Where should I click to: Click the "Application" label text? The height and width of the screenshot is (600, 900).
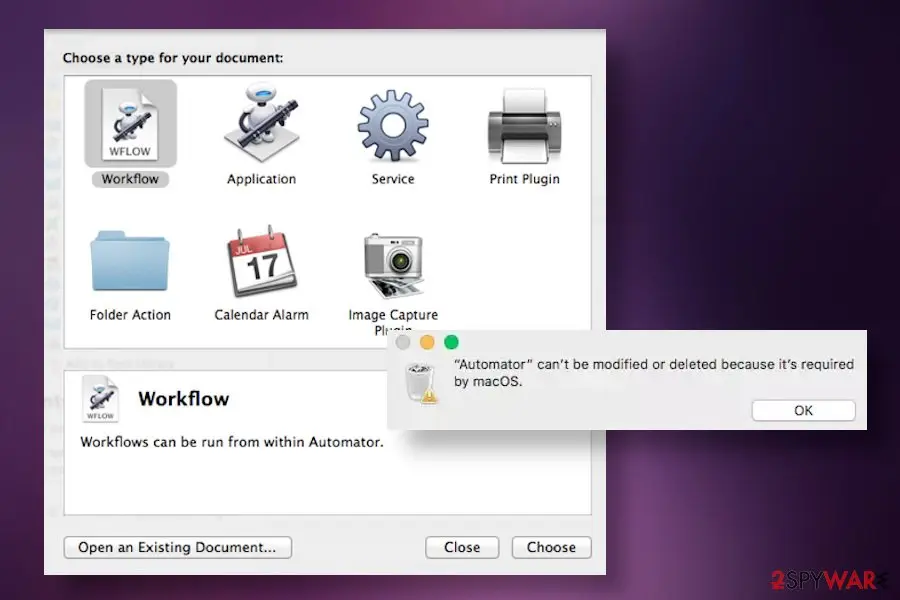pyautogui.click(x=262, y=179)
